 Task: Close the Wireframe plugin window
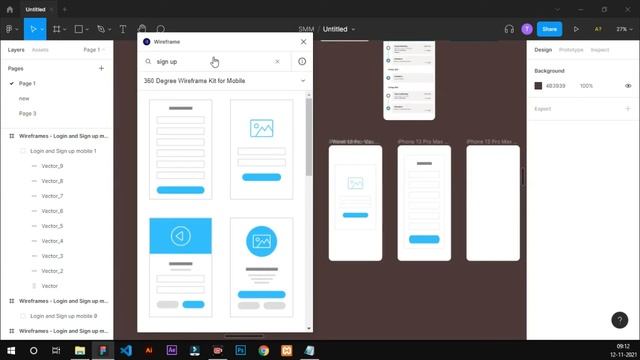coord(303,42)
